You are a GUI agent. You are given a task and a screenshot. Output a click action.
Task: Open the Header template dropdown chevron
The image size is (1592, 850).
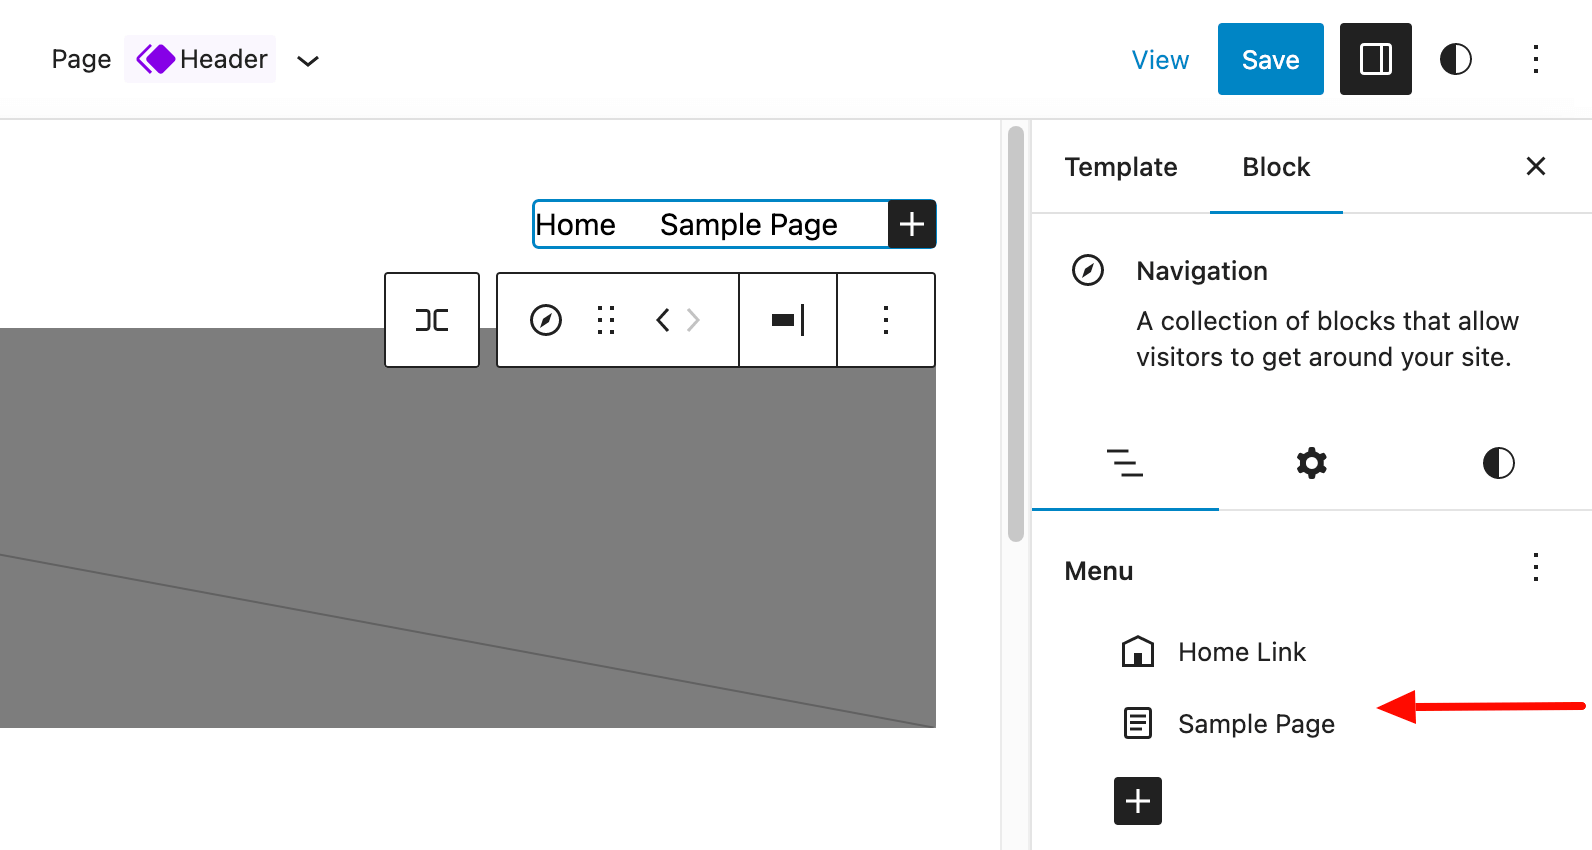pos(308,61)
